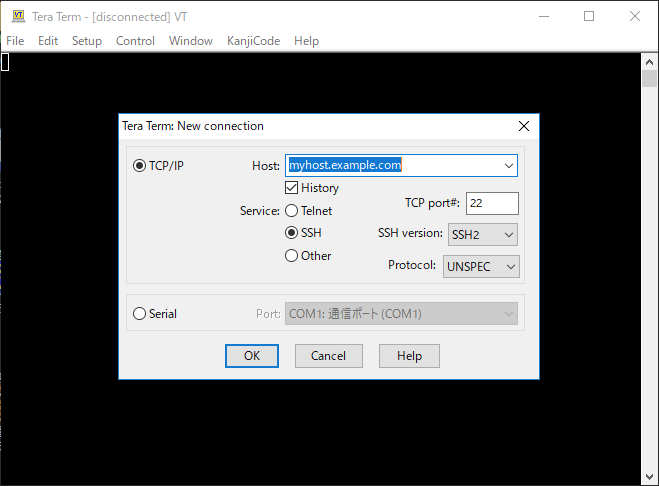Click the 'Service:' label
Image resolution: width=659 pixels, height=486 pixels.
[x=260, y=211]
